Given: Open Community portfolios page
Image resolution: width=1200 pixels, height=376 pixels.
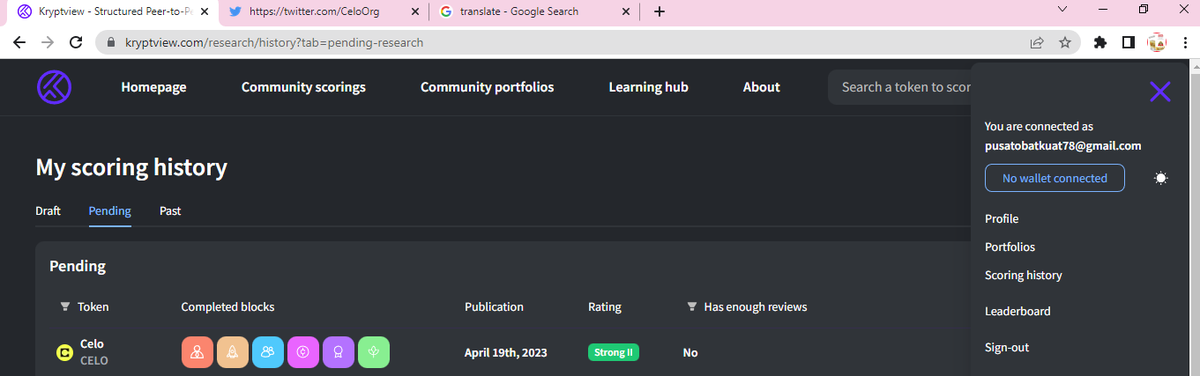Looking at the screenshot, I should pos(487,87).
